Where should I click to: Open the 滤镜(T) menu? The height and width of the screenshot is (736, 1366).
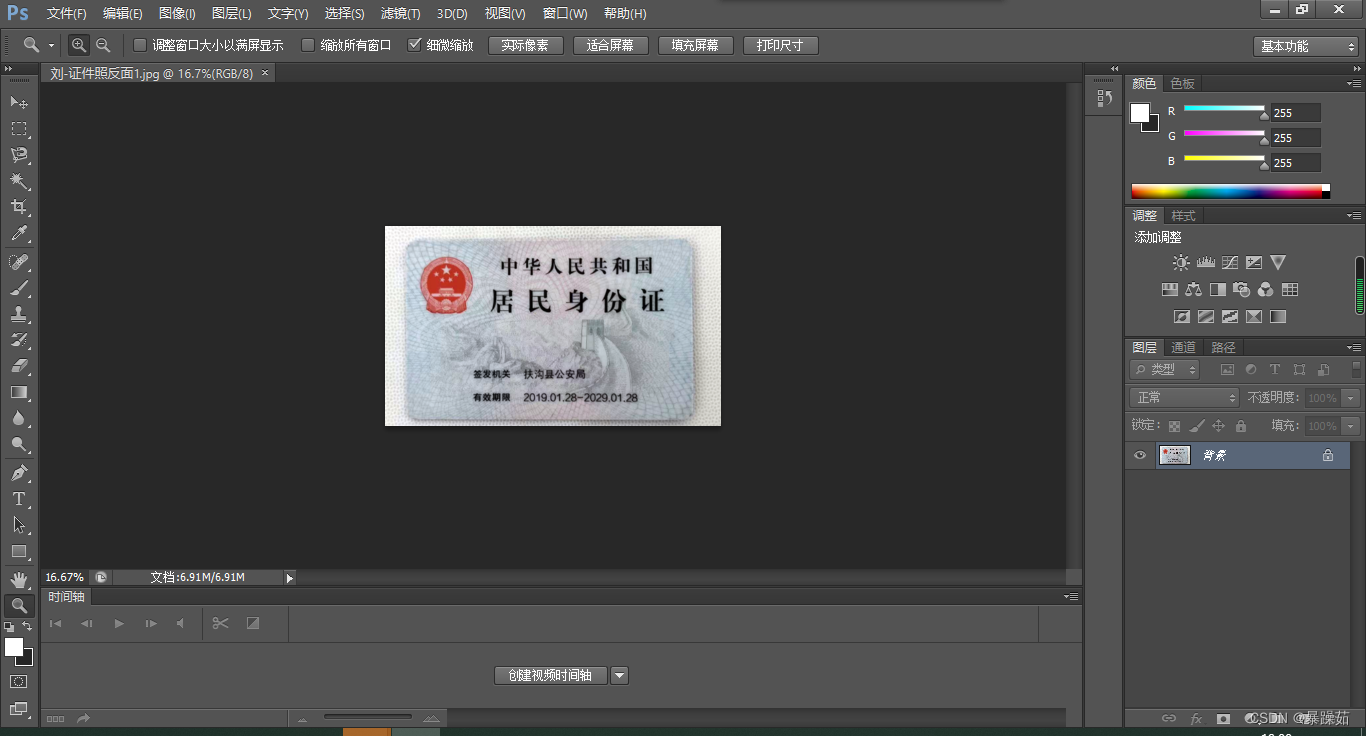click(x=400, y=14)
